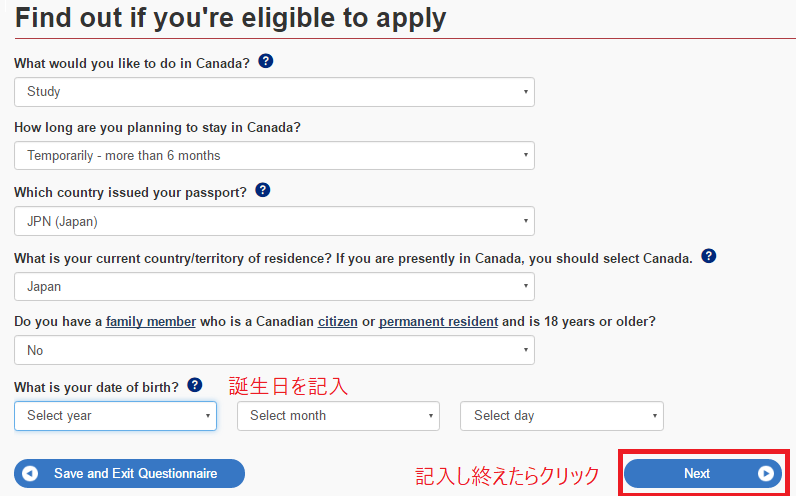
Task: Open the 'Select year' dropdown
Action: click(115, 416)
